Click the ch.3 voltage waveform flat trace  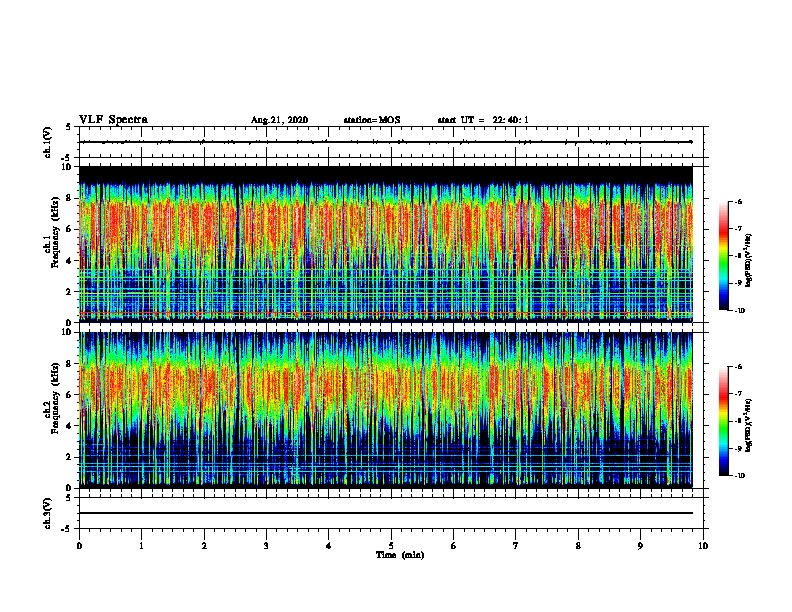(x=386, y=513)
